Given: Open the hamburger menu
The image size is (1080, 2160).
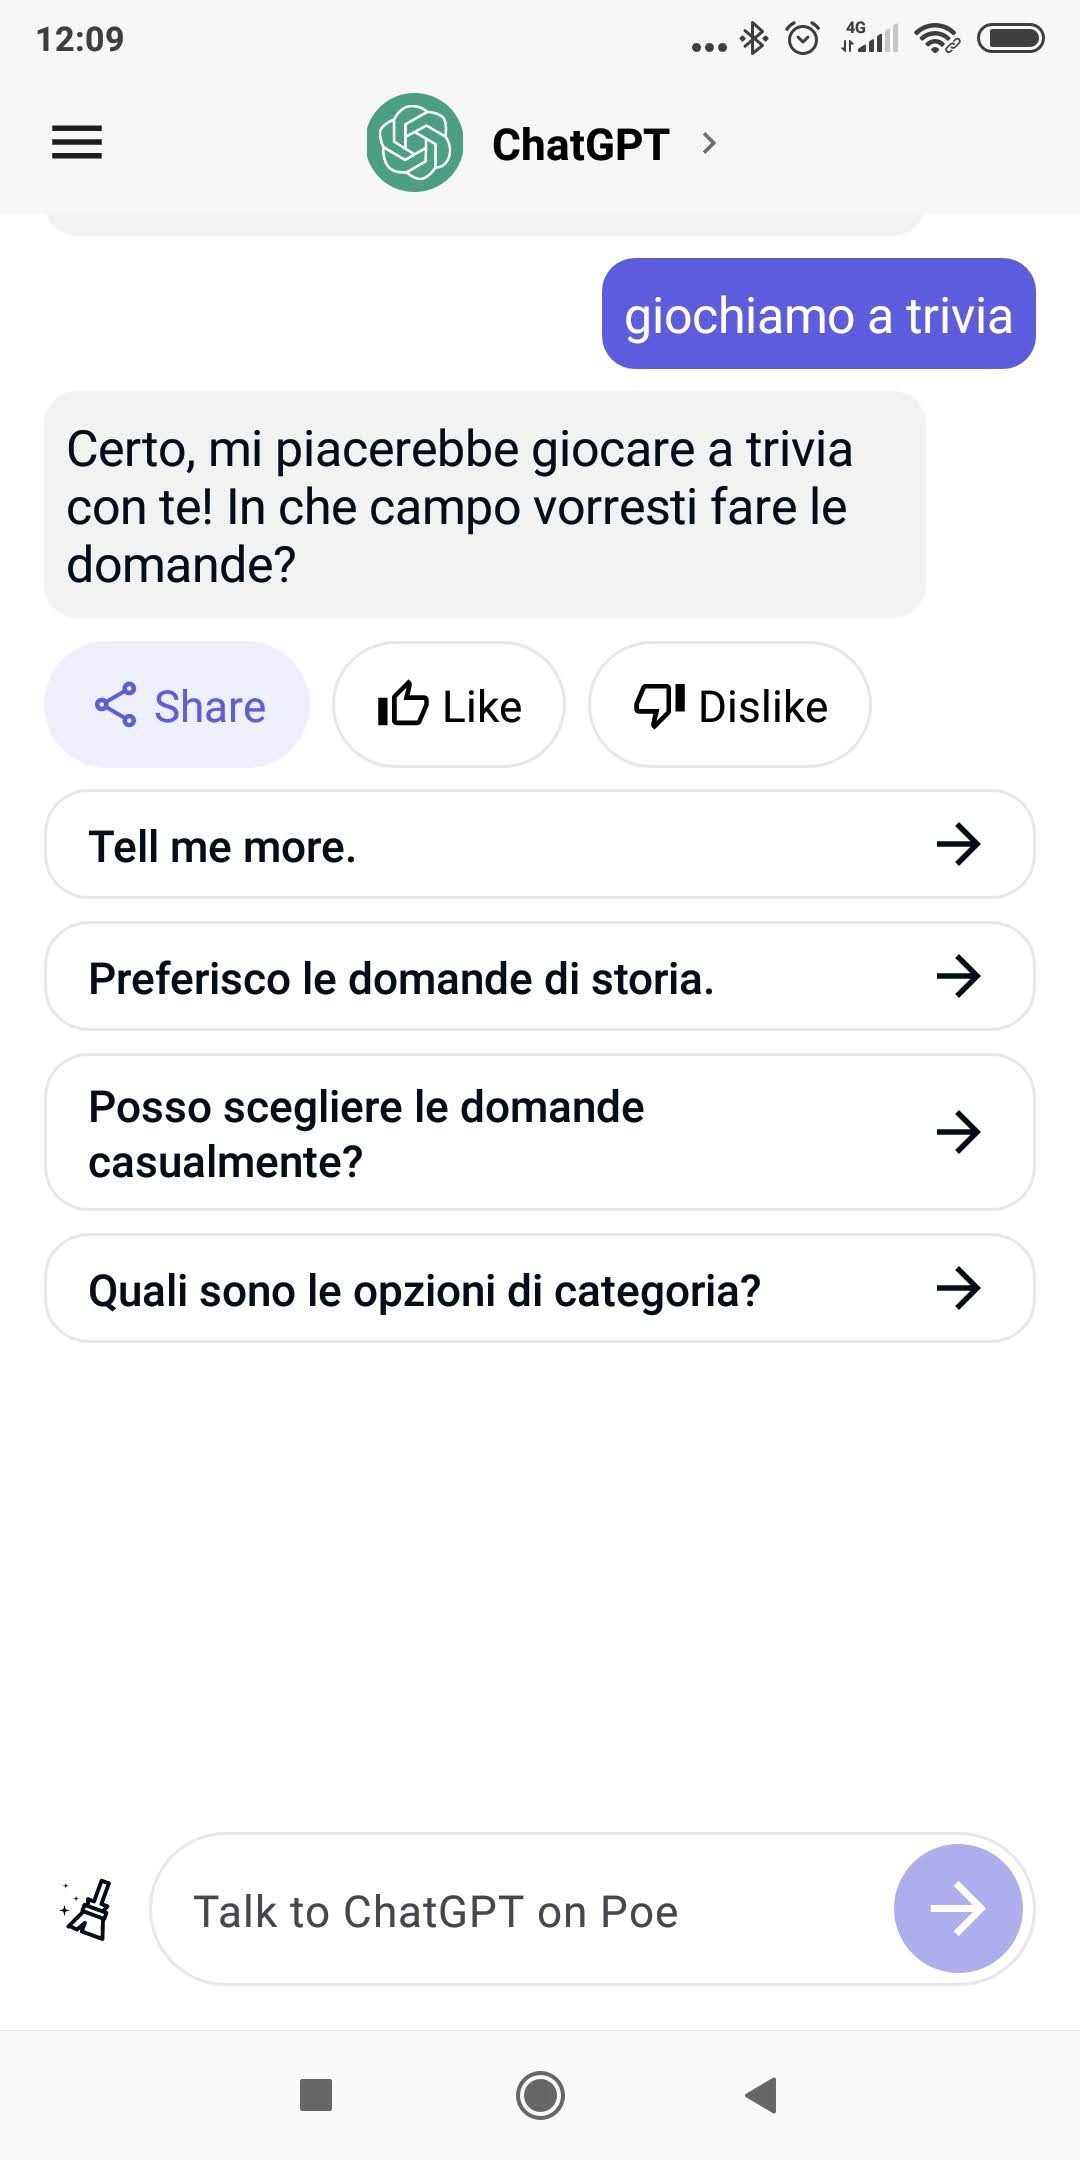Looking at the screenshot, I should (77, 142).
